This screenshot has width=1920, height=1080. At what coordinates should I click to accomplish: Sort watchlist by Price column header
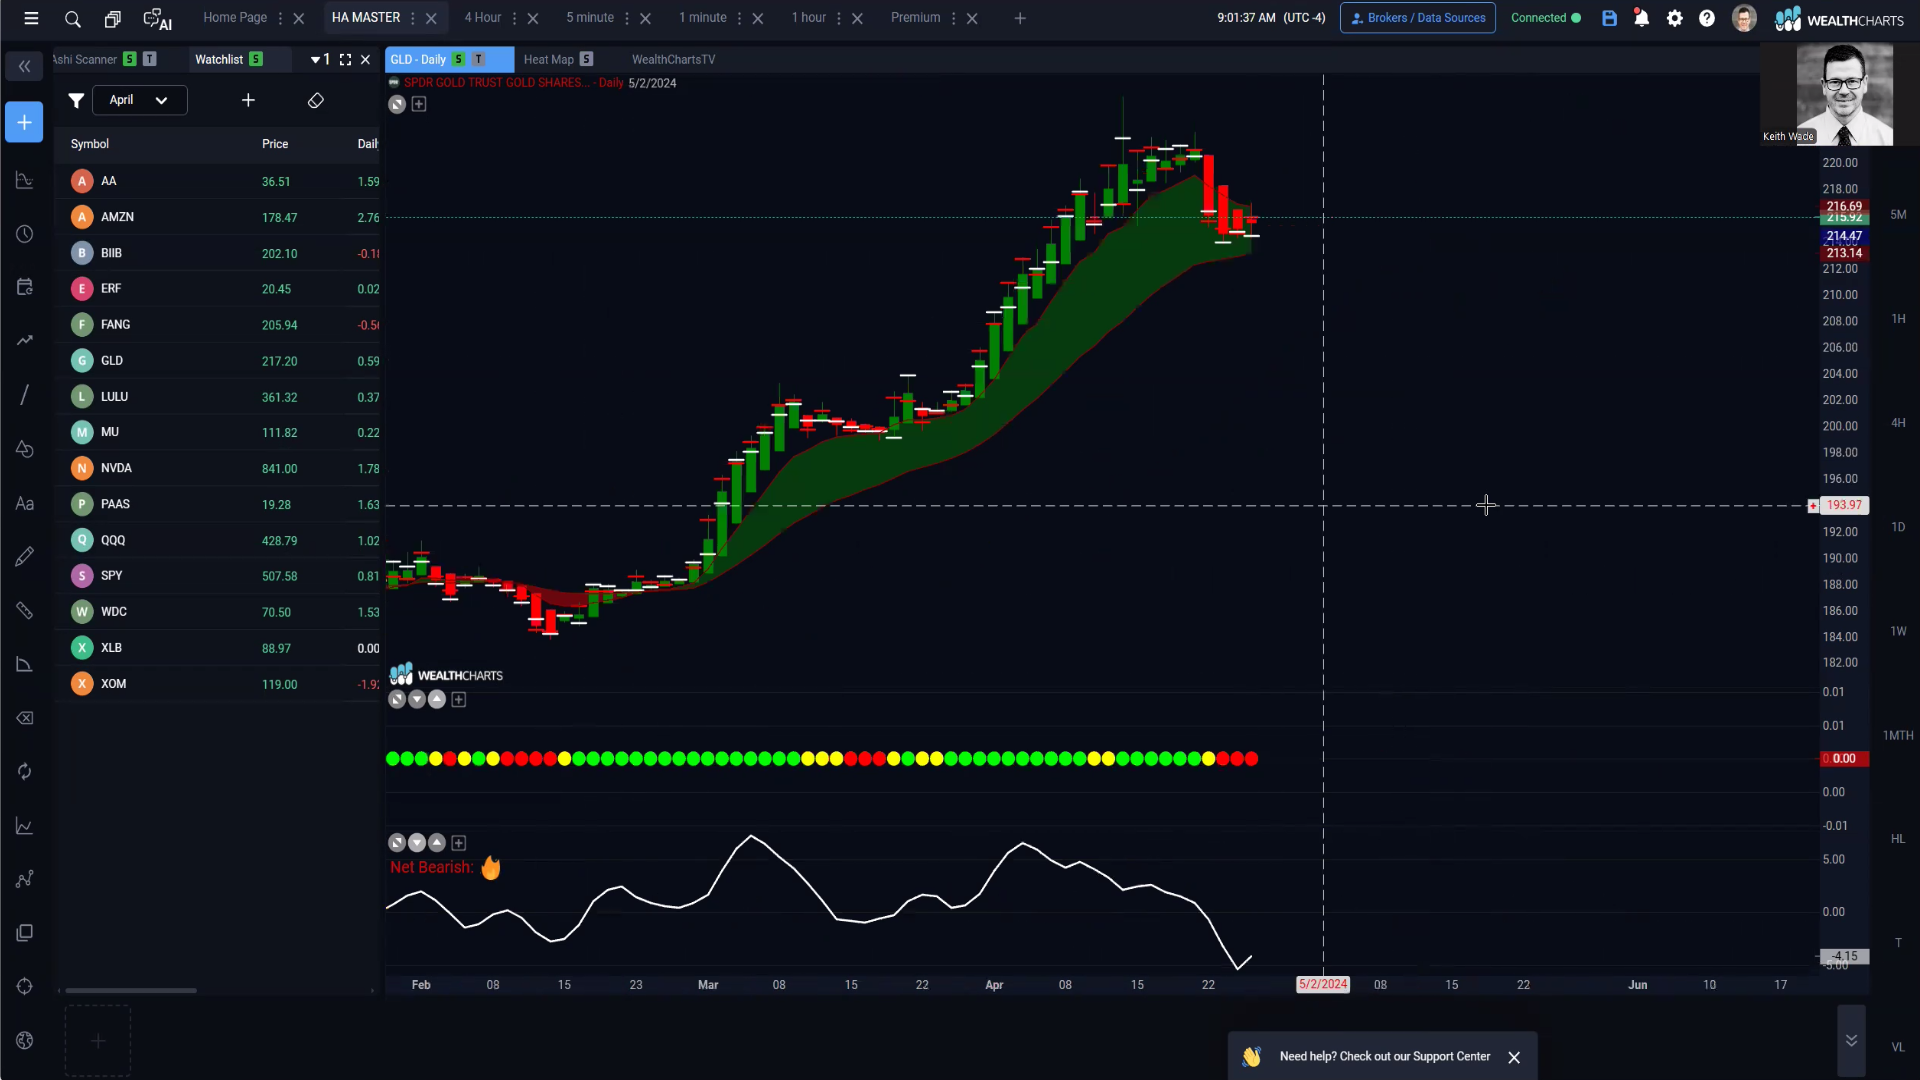275,144
